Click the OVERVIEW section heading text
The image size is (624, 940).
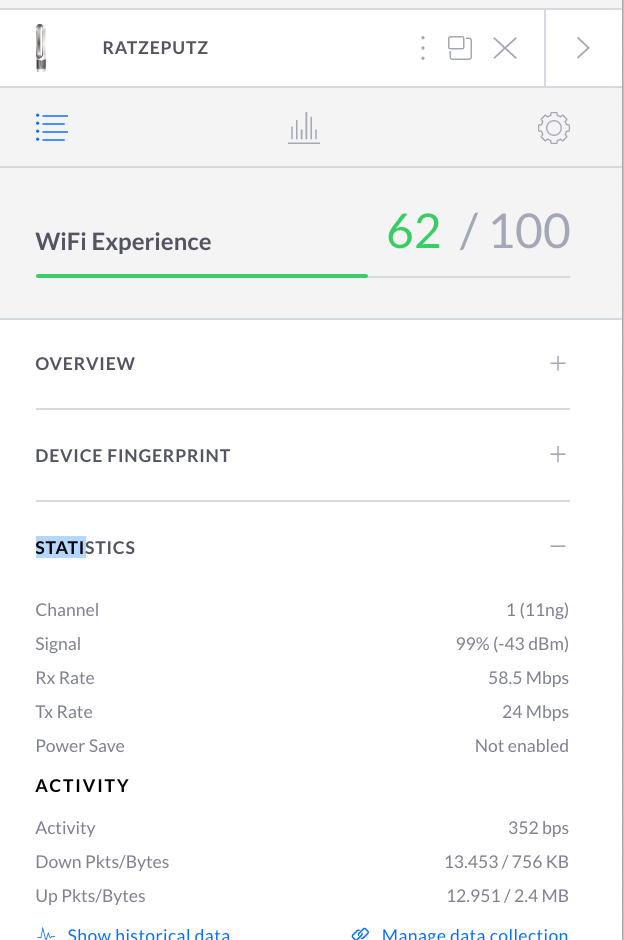[85, 364]
